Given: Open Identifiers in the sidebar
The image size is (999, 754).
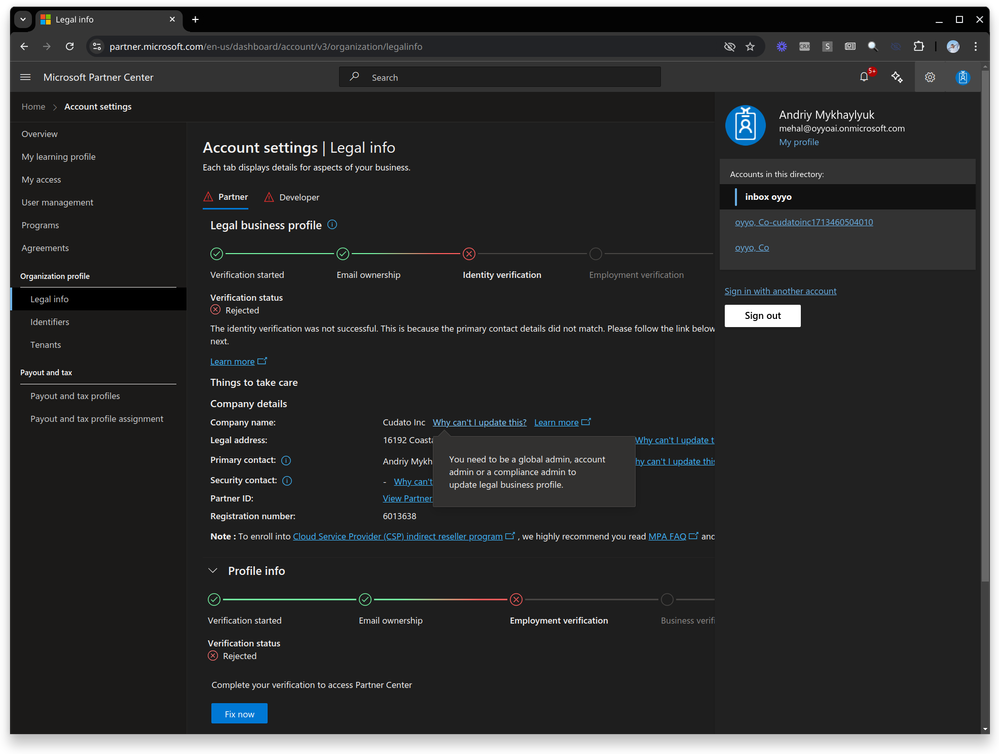Looking at the screenshot, I should [50, 322].
